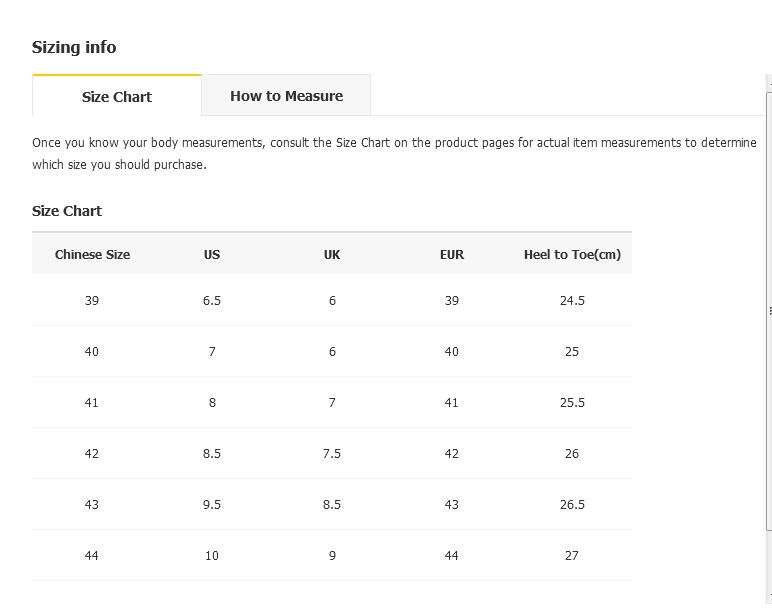
Task: Select the 26.5 heel to toe value
Action: click(x=572, y=505)
